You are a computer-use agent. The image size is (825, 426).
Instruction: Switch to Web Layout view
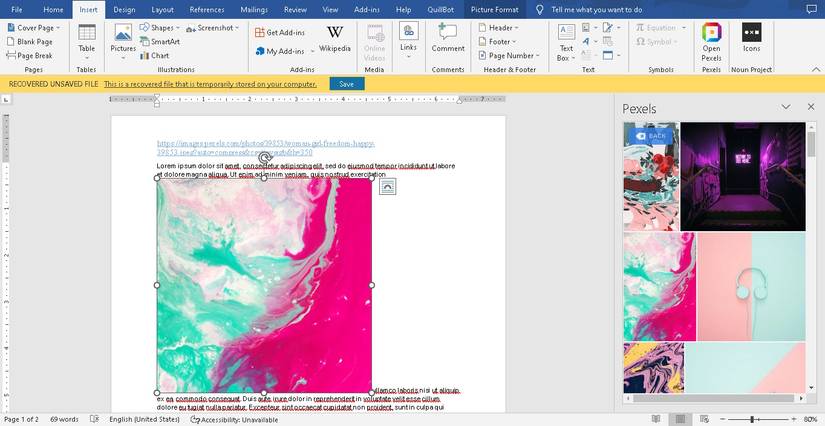pyautogui.click(x=705, y=419)
